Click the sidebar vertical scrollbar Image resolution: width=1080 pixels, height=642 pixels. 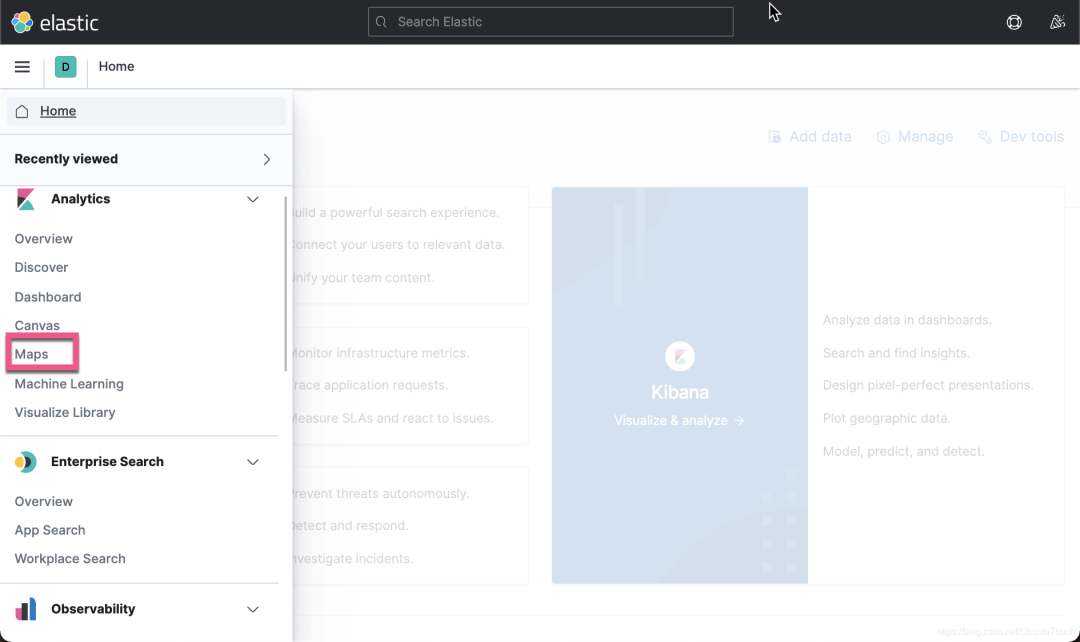pos(285,284)
